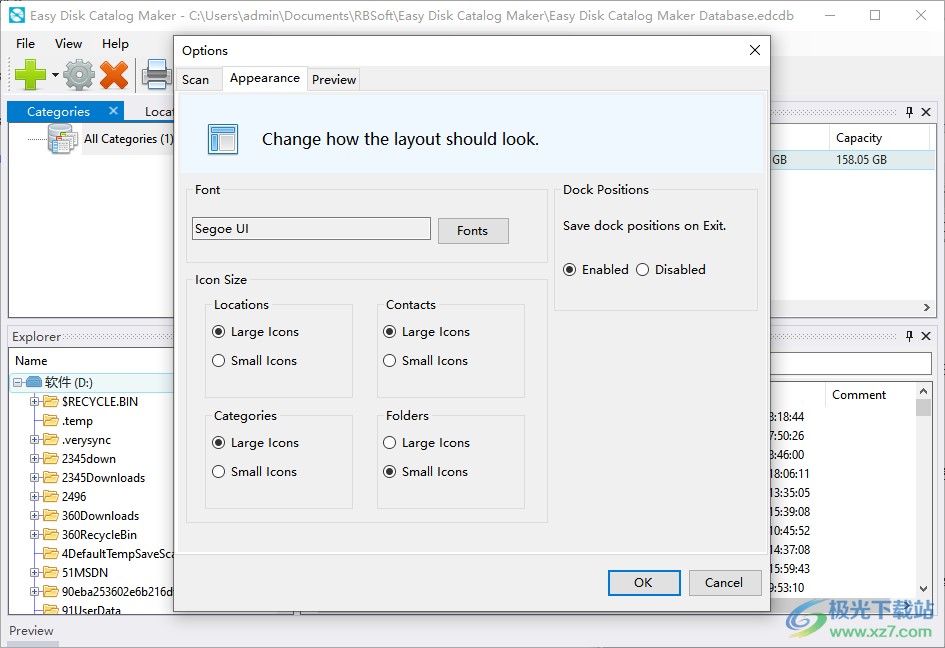Expand the 2345Downloads folder
Screen dimensions: 945x648
35,477
